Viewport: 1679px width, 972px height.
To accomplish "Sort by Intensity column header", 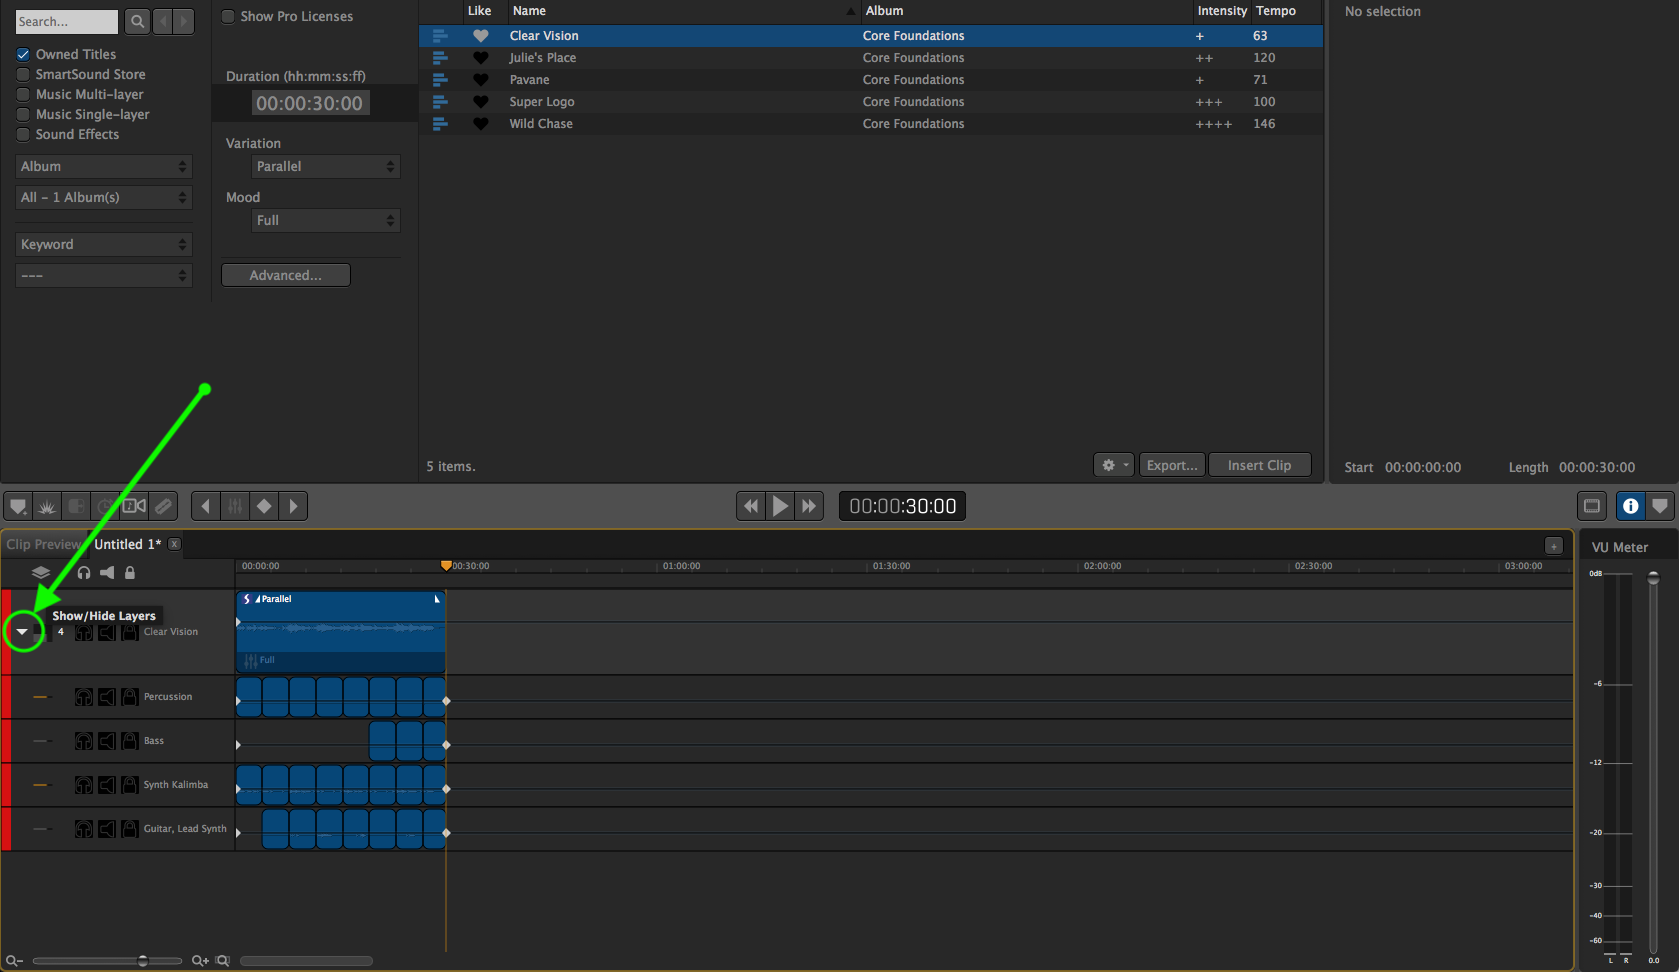I will click(x=1222, y=11).
